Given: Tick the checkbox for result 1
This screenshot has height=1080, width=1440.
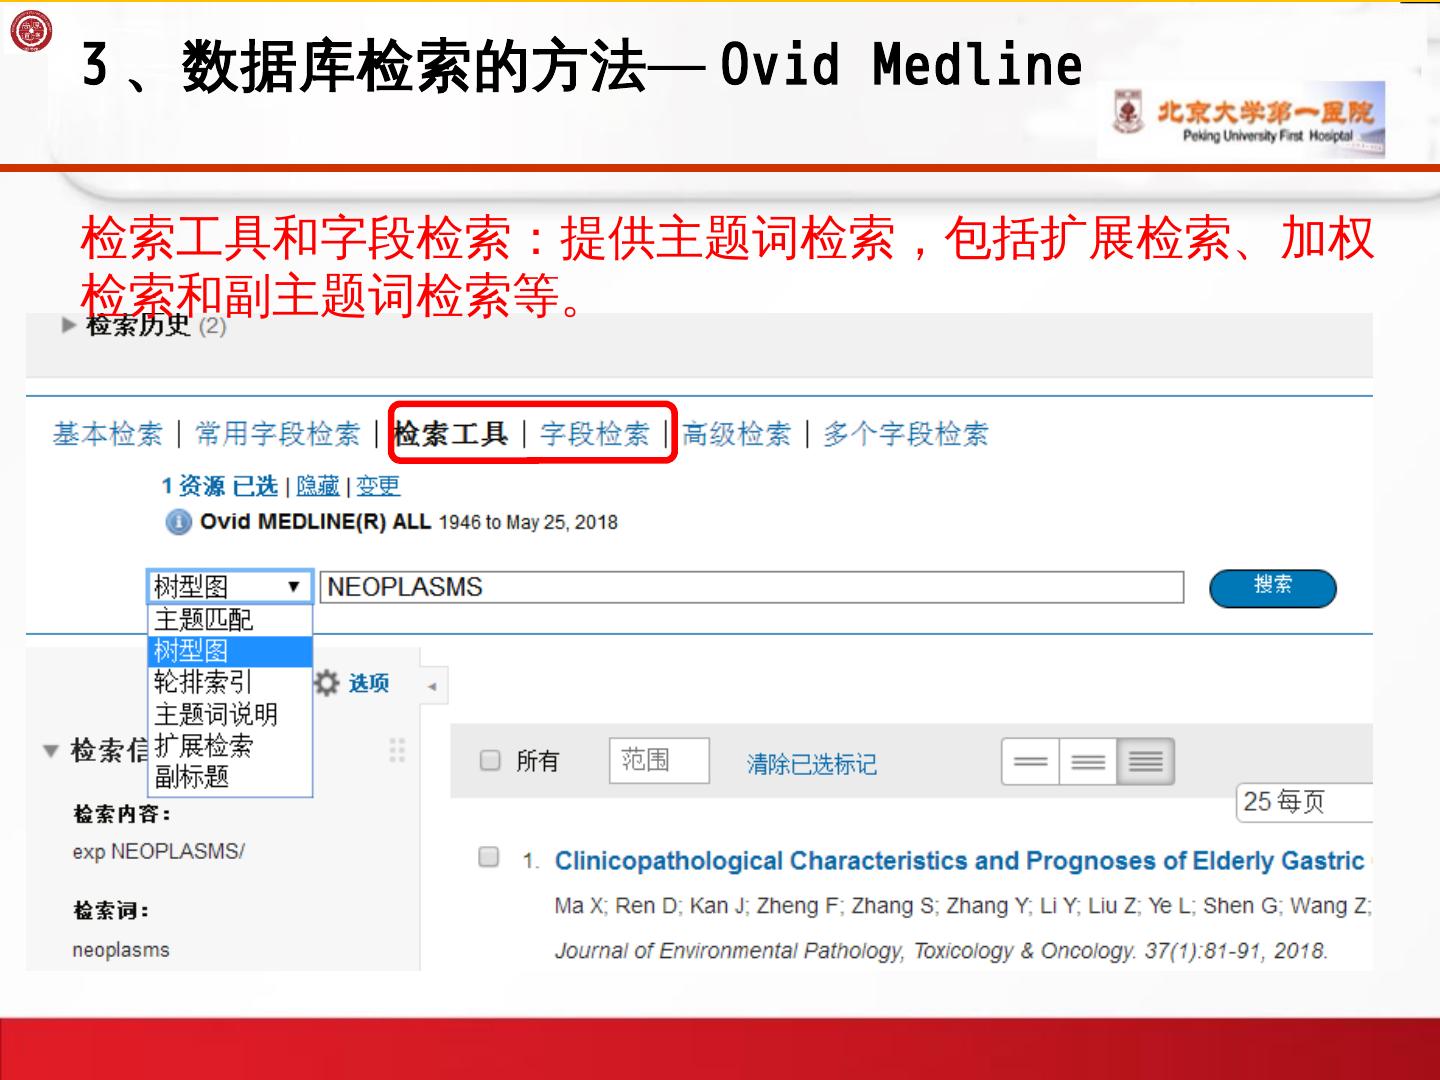Looking at the screenshot, I should [489, 857].
